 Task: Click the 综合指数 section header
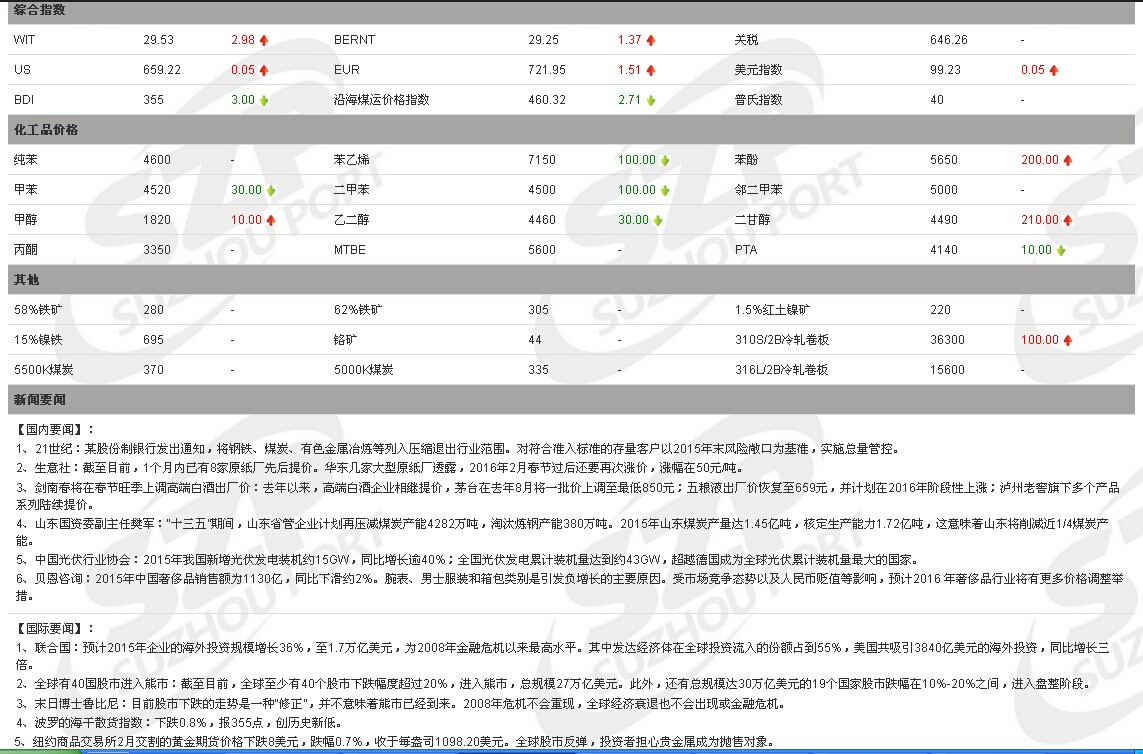pos(572,10)
